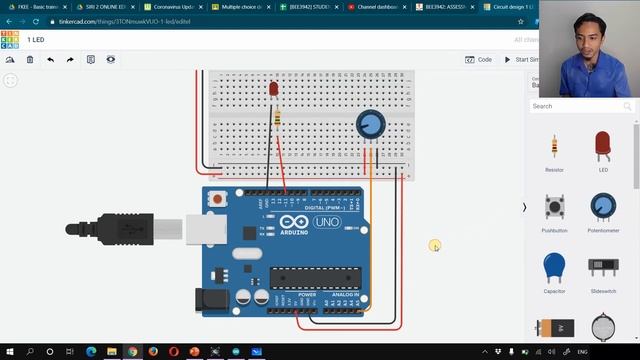Select the coin cell battery component
The image size is (640, 360).
click(x=603, y=327)
